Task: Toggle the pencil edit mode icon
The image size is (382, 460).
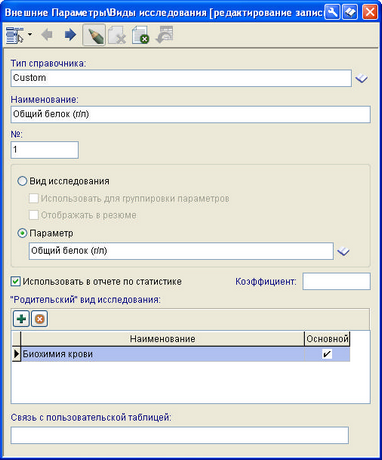Action: [x=94, y=35]
